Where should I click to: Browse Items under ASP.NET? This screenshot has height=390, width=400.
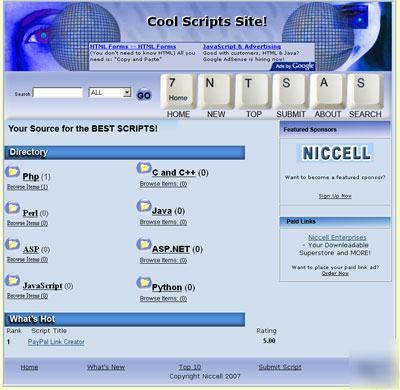(x=163, y=260)
